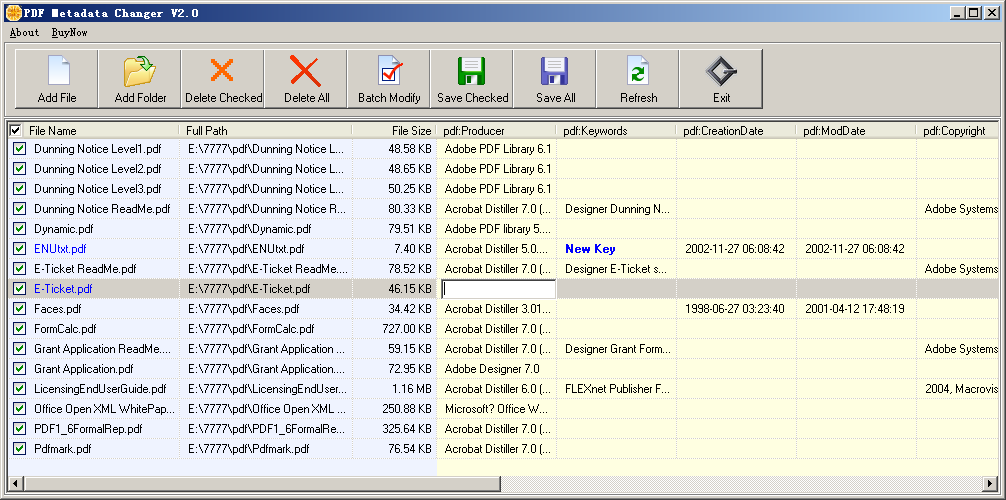Open the About menu
Viewport: 1006px width, 500px height.
24,32
